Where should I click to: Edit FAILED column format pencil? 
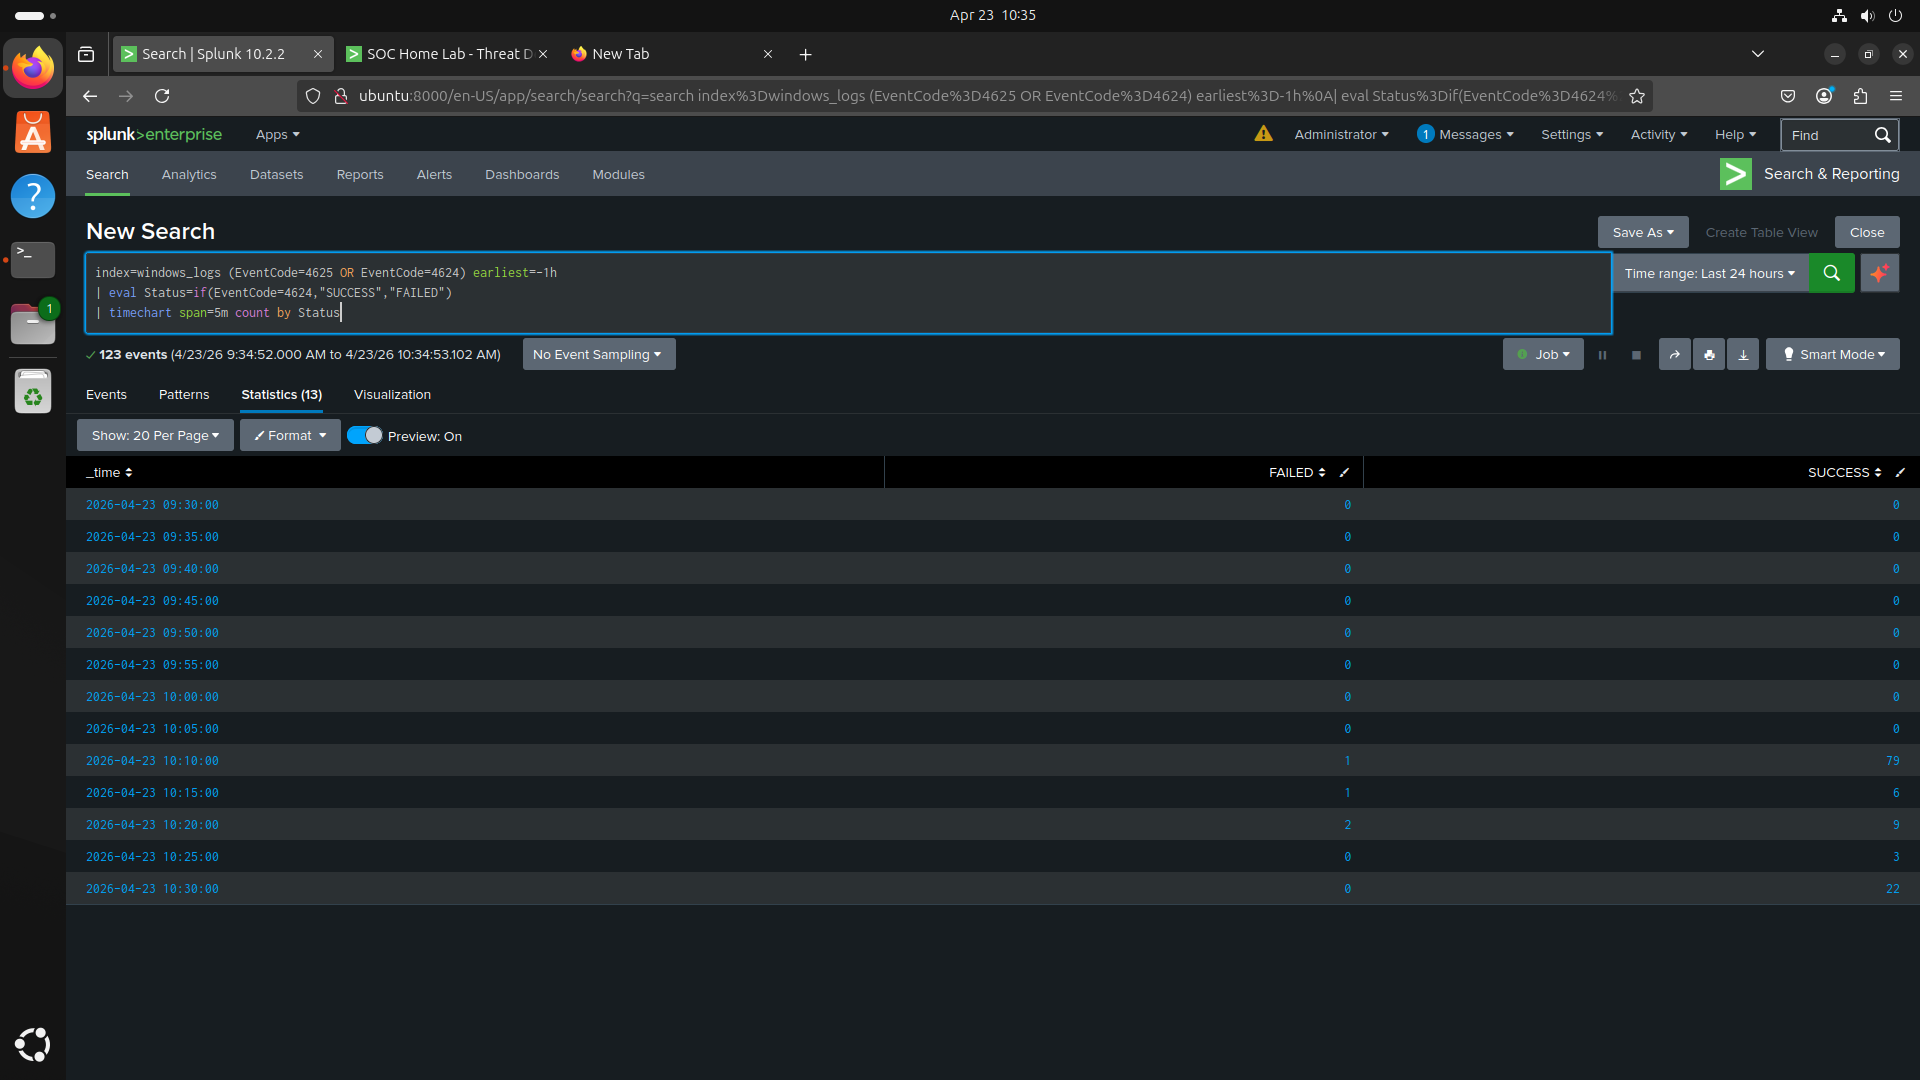(x=1344, y=473)
